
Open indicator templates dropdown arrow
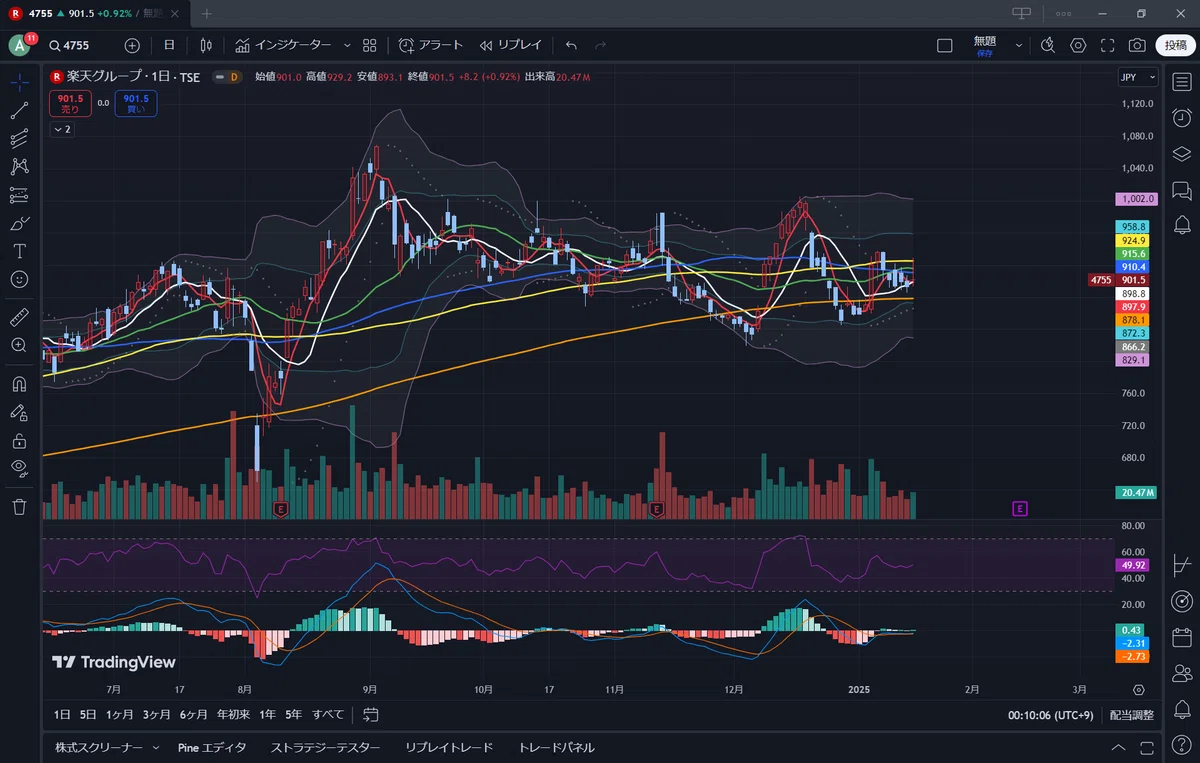347,45
